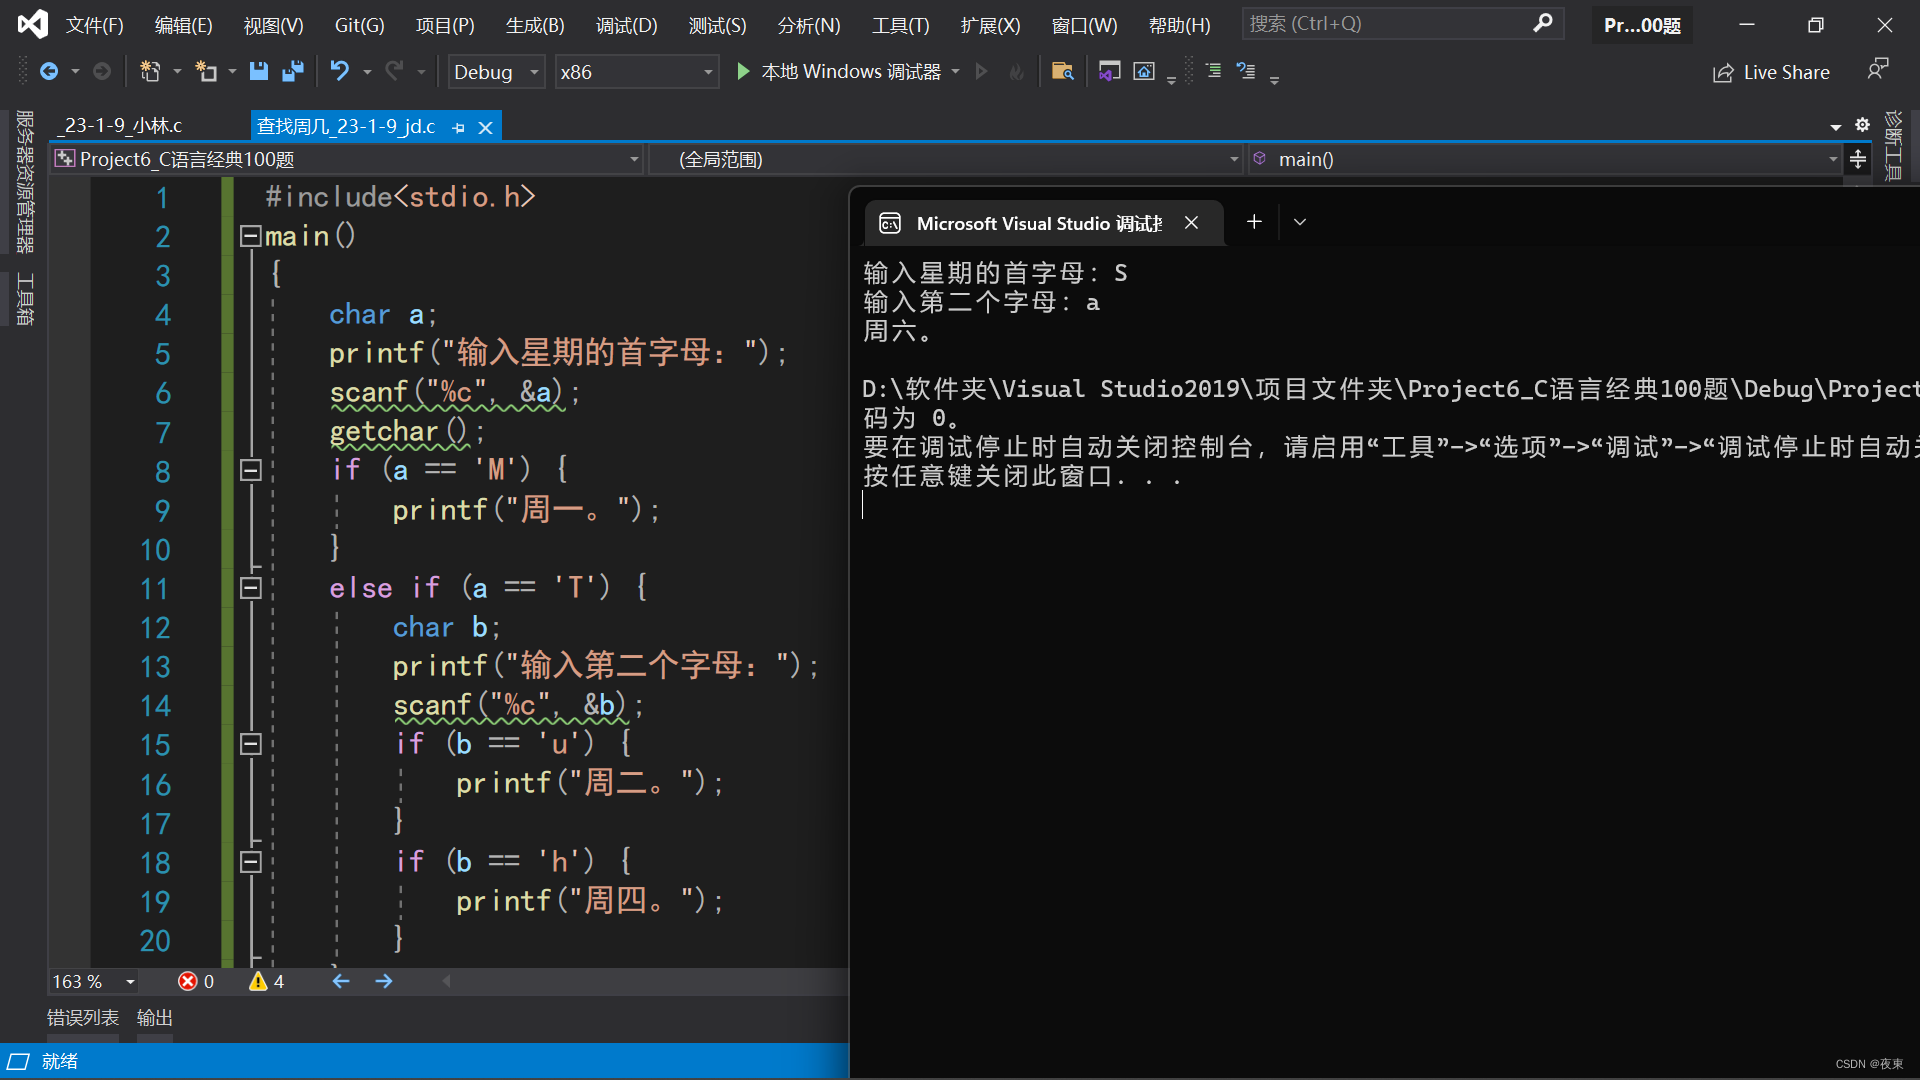Viewport: 1920px width, 1080px height.
Task: Click the Navigate Backward icon
Action: [49, 71]
